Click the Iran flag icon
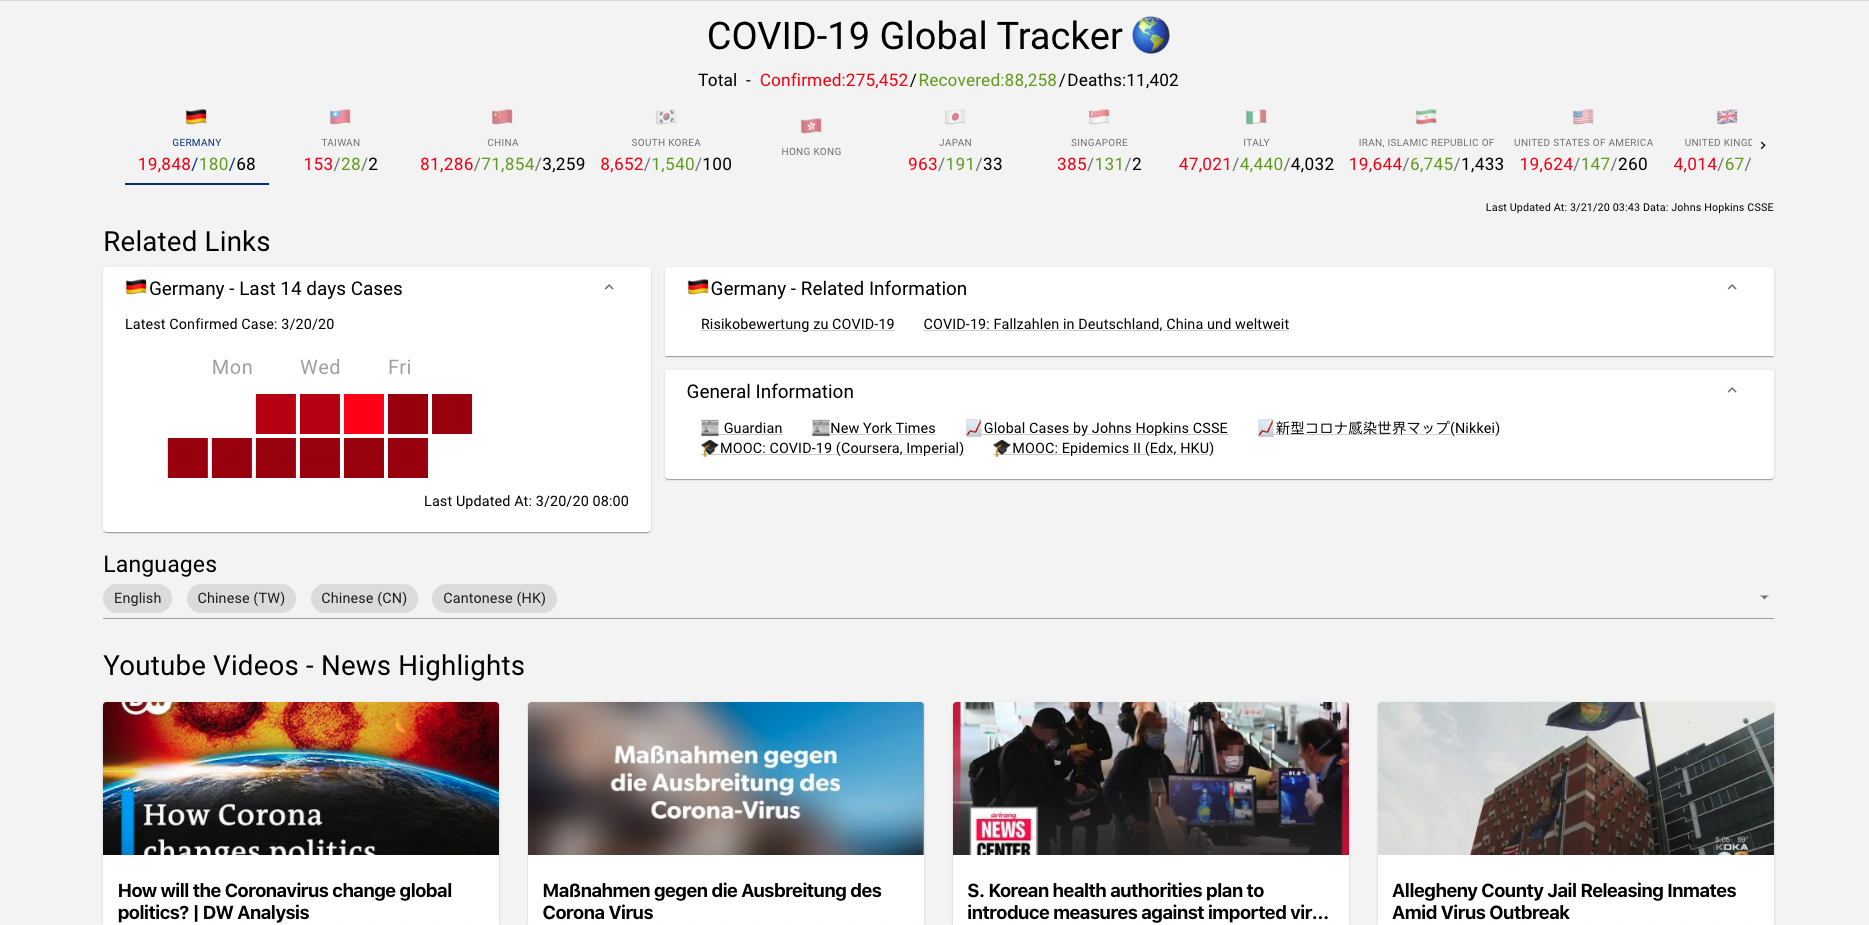 [1426, 117]
